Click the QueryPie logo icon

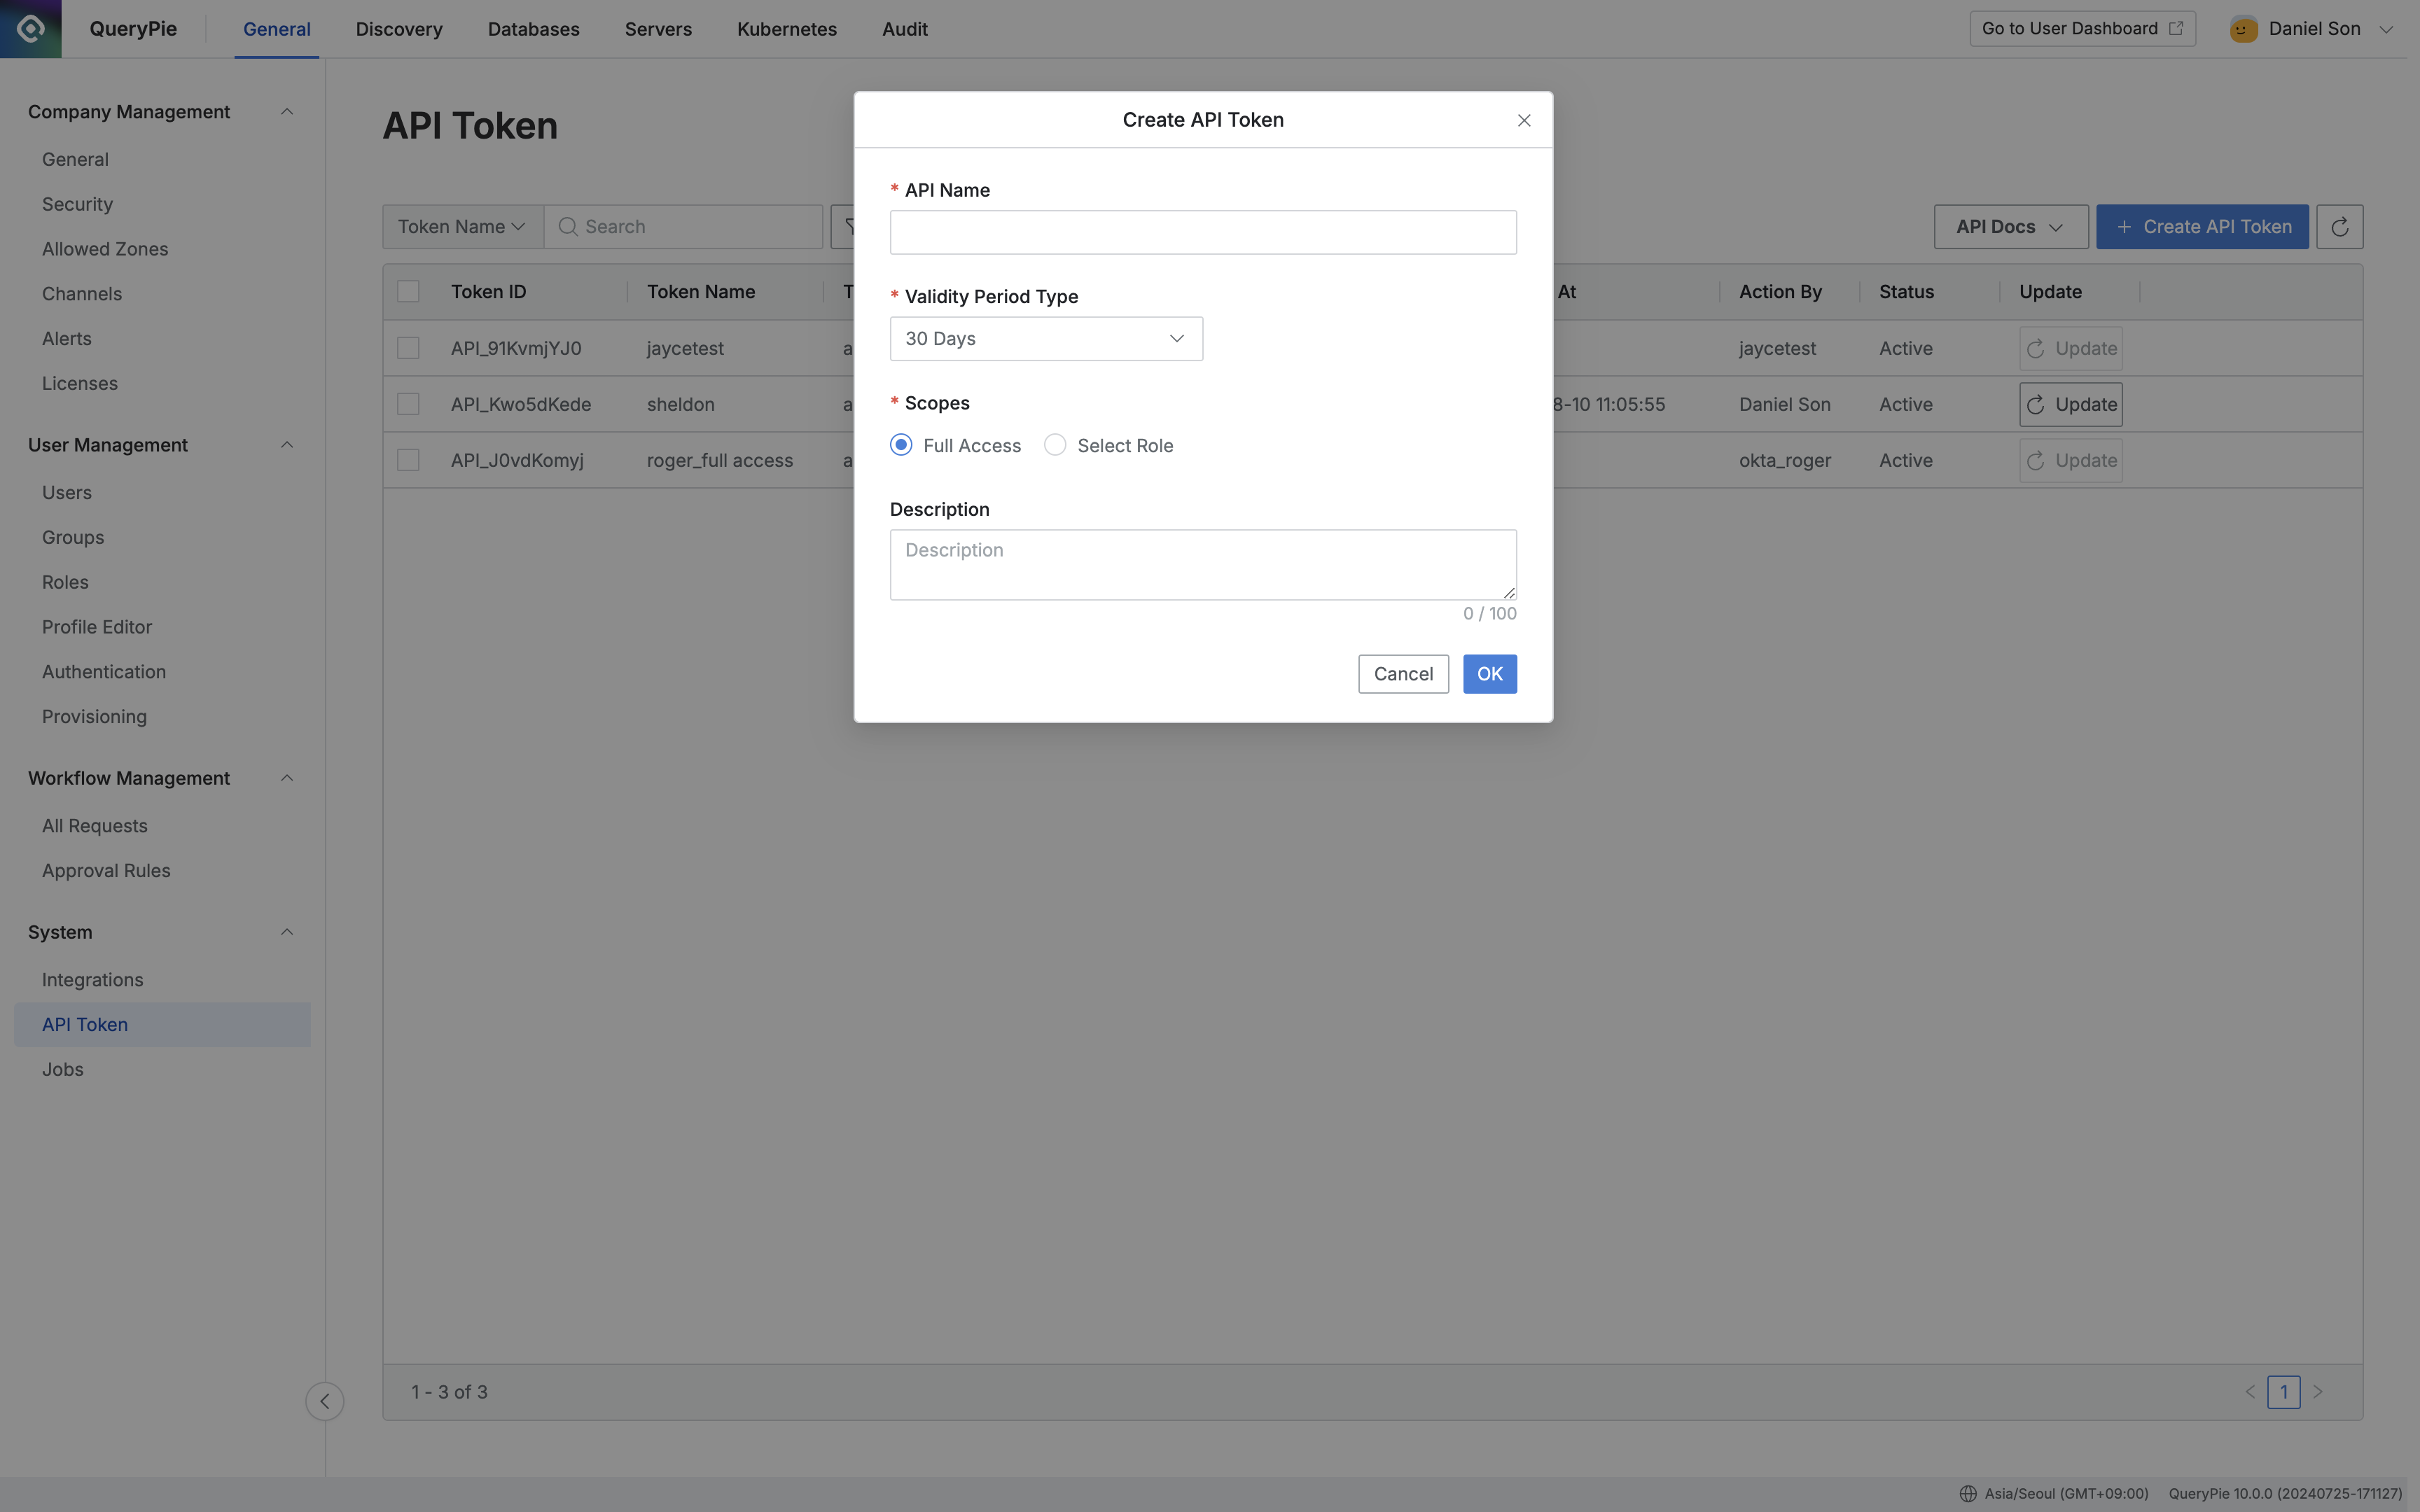[30, 29]
